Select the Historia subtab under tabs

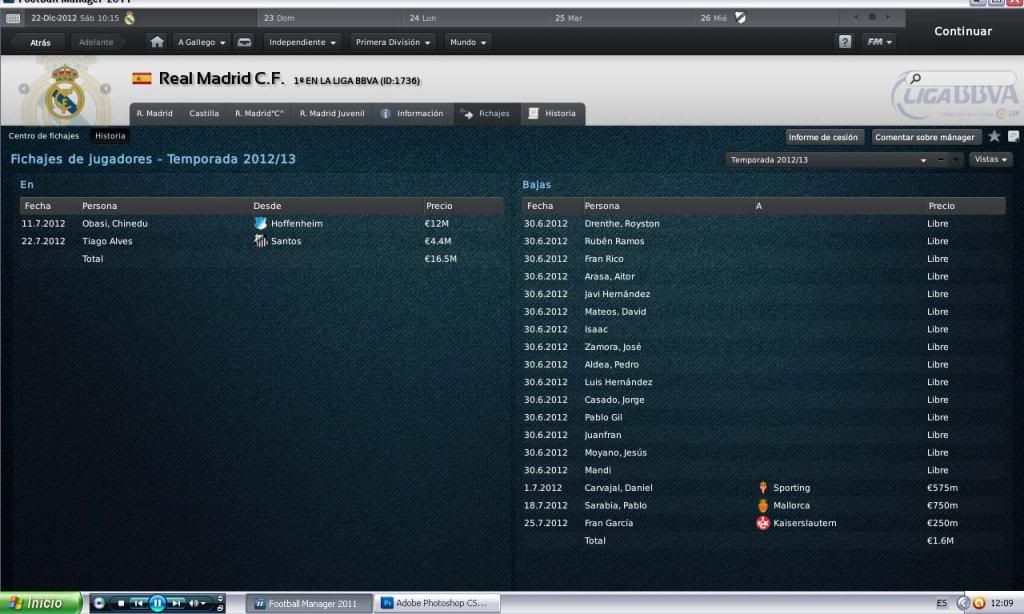(110, 136)
